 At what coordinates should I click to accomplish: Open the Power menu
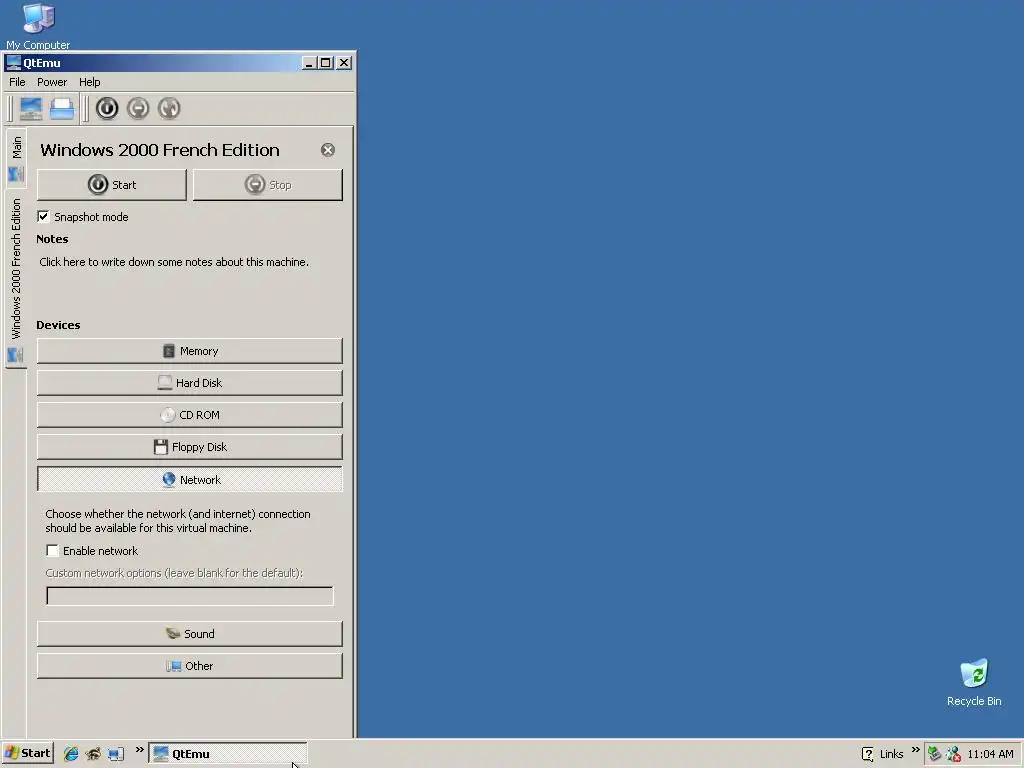click(x=52, y=82)
